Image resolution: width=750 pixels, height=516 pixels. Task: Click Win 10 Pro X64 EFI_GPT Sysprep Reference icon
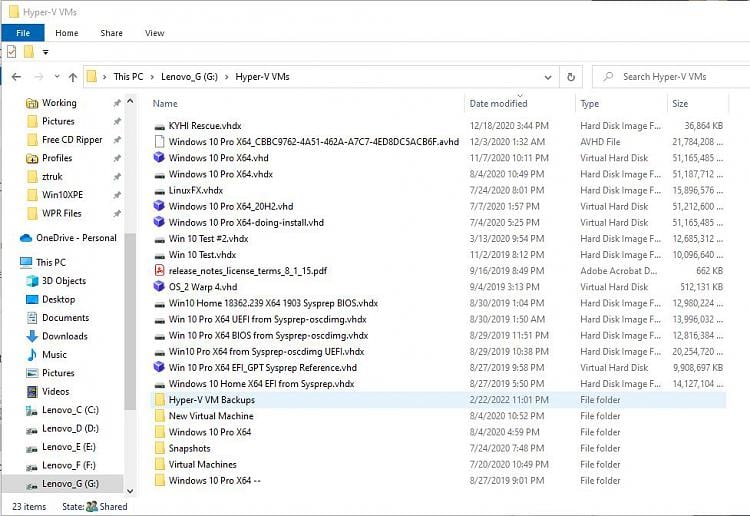point(159,367)
